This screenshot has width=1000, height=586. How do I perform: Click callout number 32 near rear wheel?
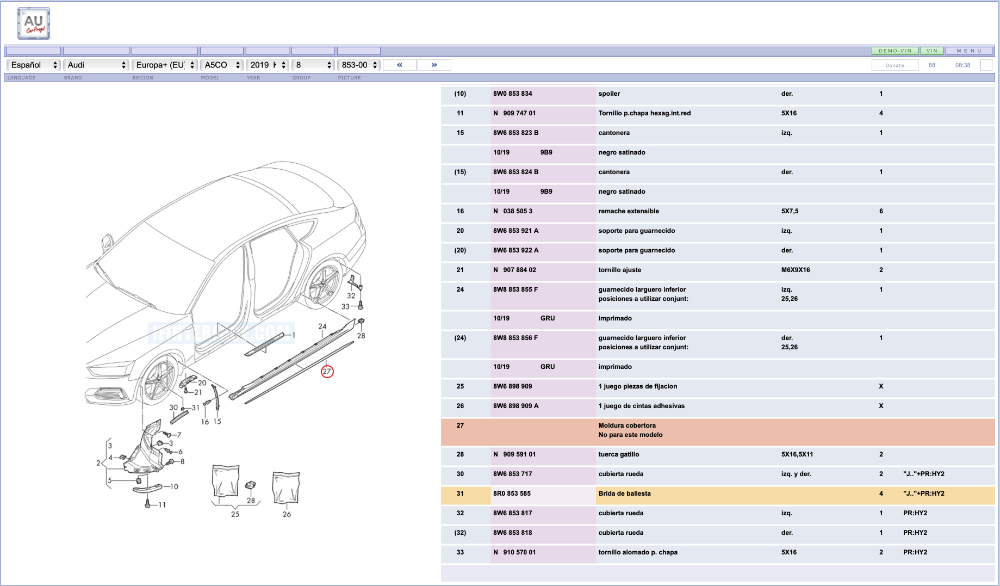tap(350, 296)
